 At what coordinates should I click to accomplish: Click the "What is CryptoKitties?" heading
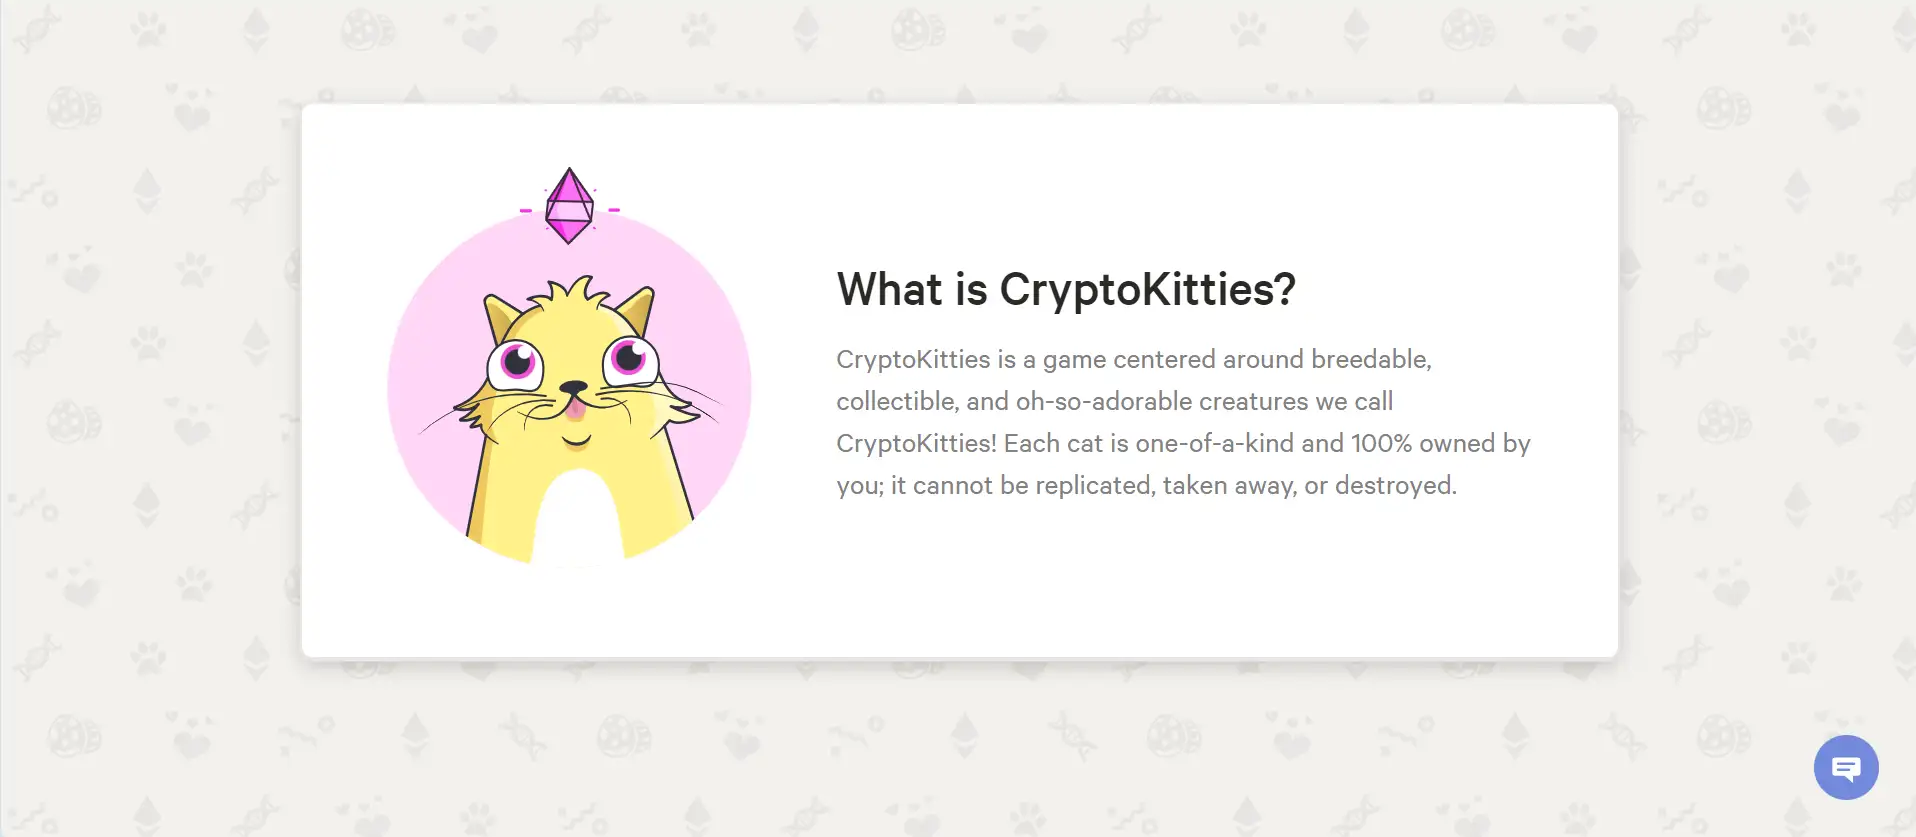(1066, 290)
